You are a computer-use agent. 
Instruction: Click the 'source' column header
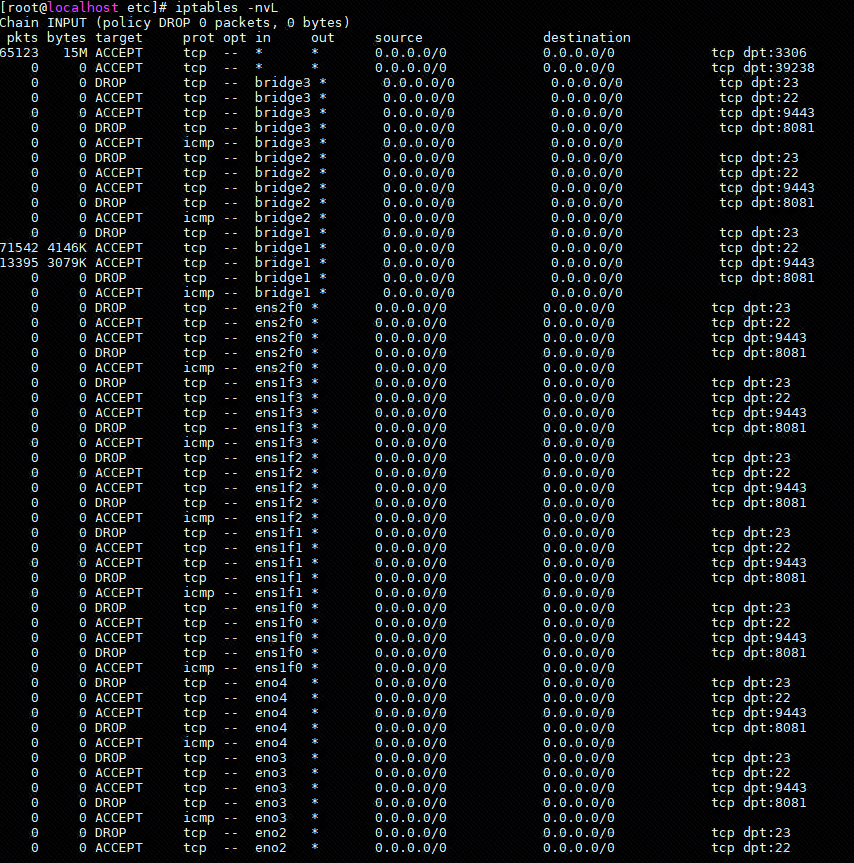(x=398, y=37)
